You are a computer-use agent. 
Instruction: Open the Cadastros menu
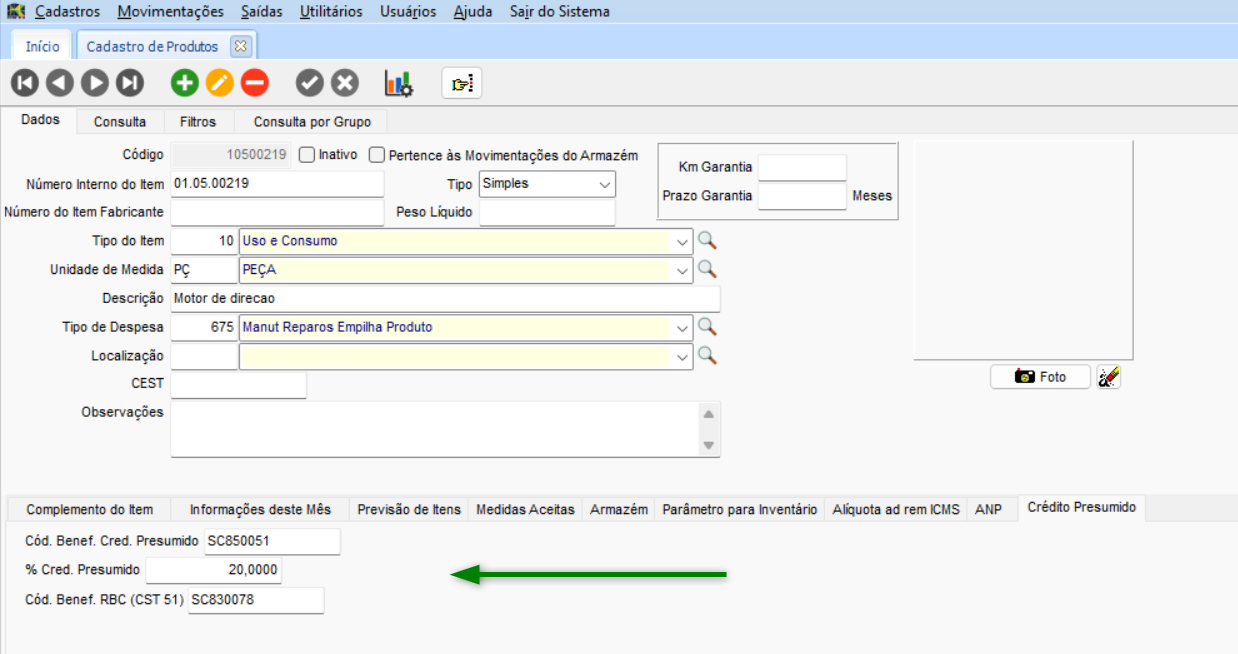[67, 12]
